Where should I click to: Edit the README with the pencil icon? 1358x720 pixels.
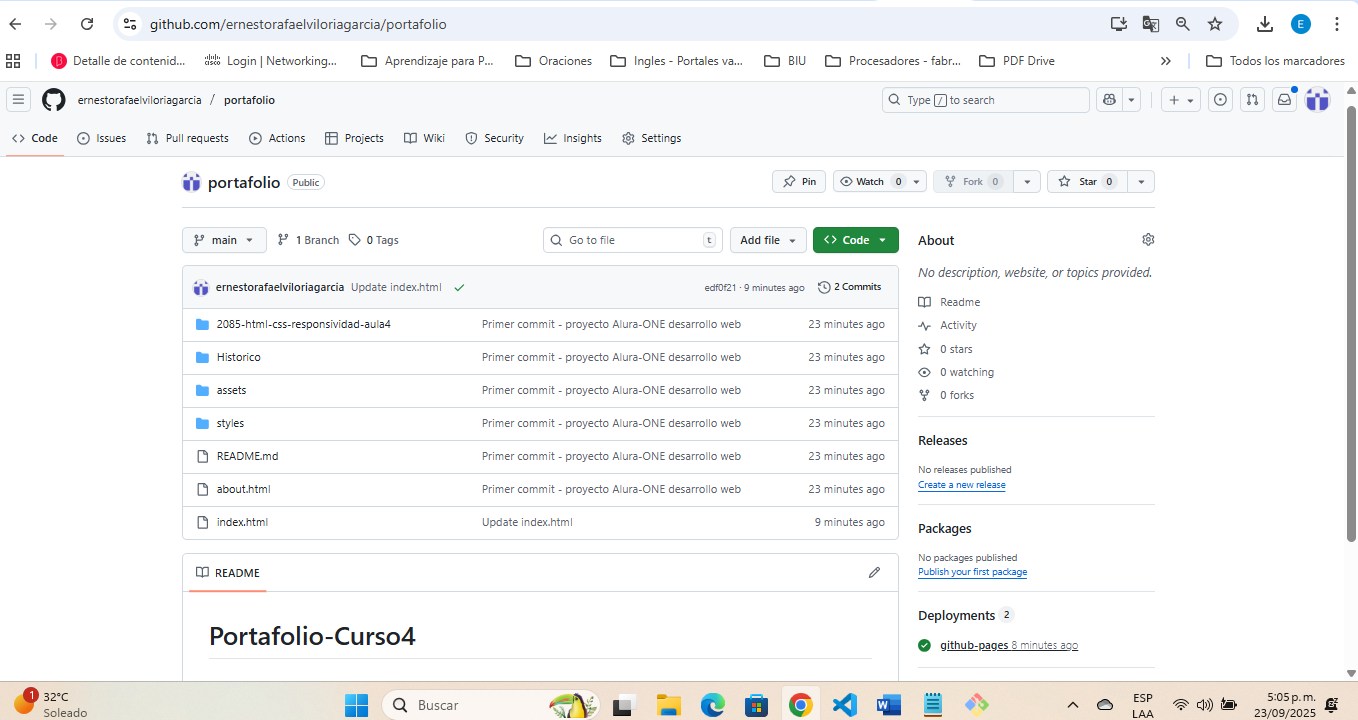pyautogui.click(x=874, y=573)
